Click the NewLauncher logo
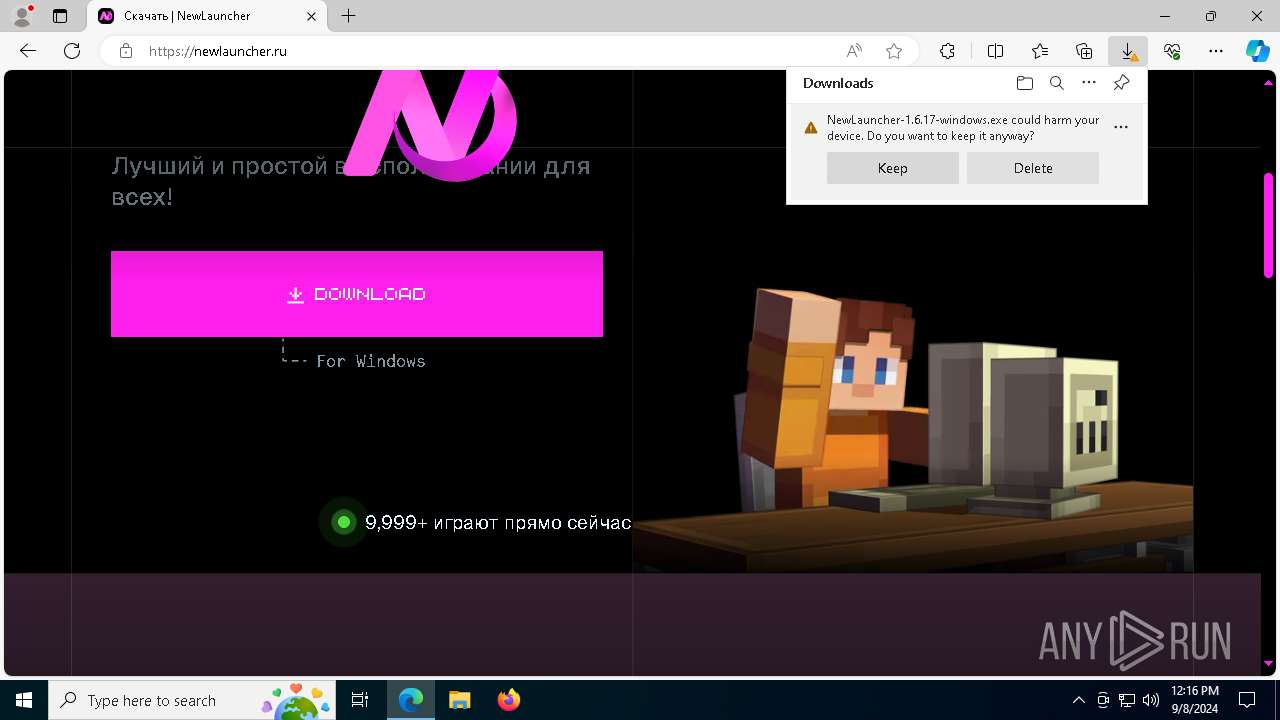 tap(432, 125)
